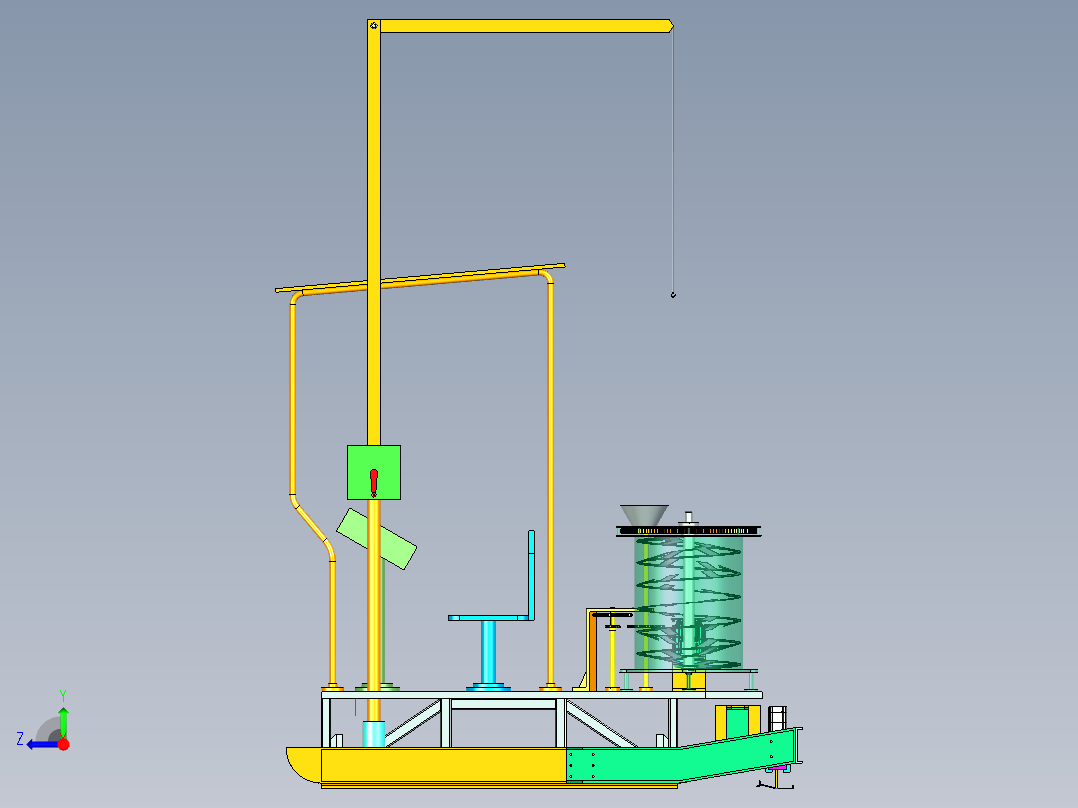Image resolution: width=1078 pixels, height=808 pixels.
Task: Pick the horizontal yellow crane boom
Action: point(527,26)
